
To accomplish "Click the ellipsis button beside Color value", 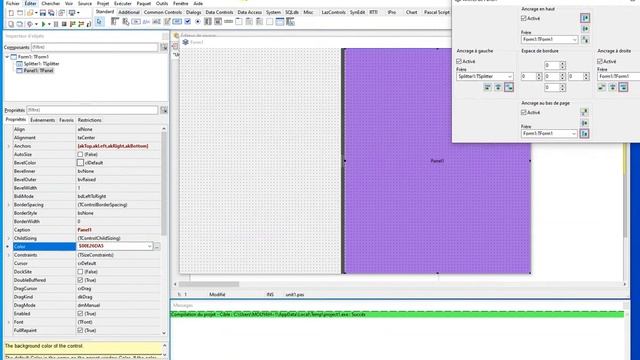I will pos(157,246).
